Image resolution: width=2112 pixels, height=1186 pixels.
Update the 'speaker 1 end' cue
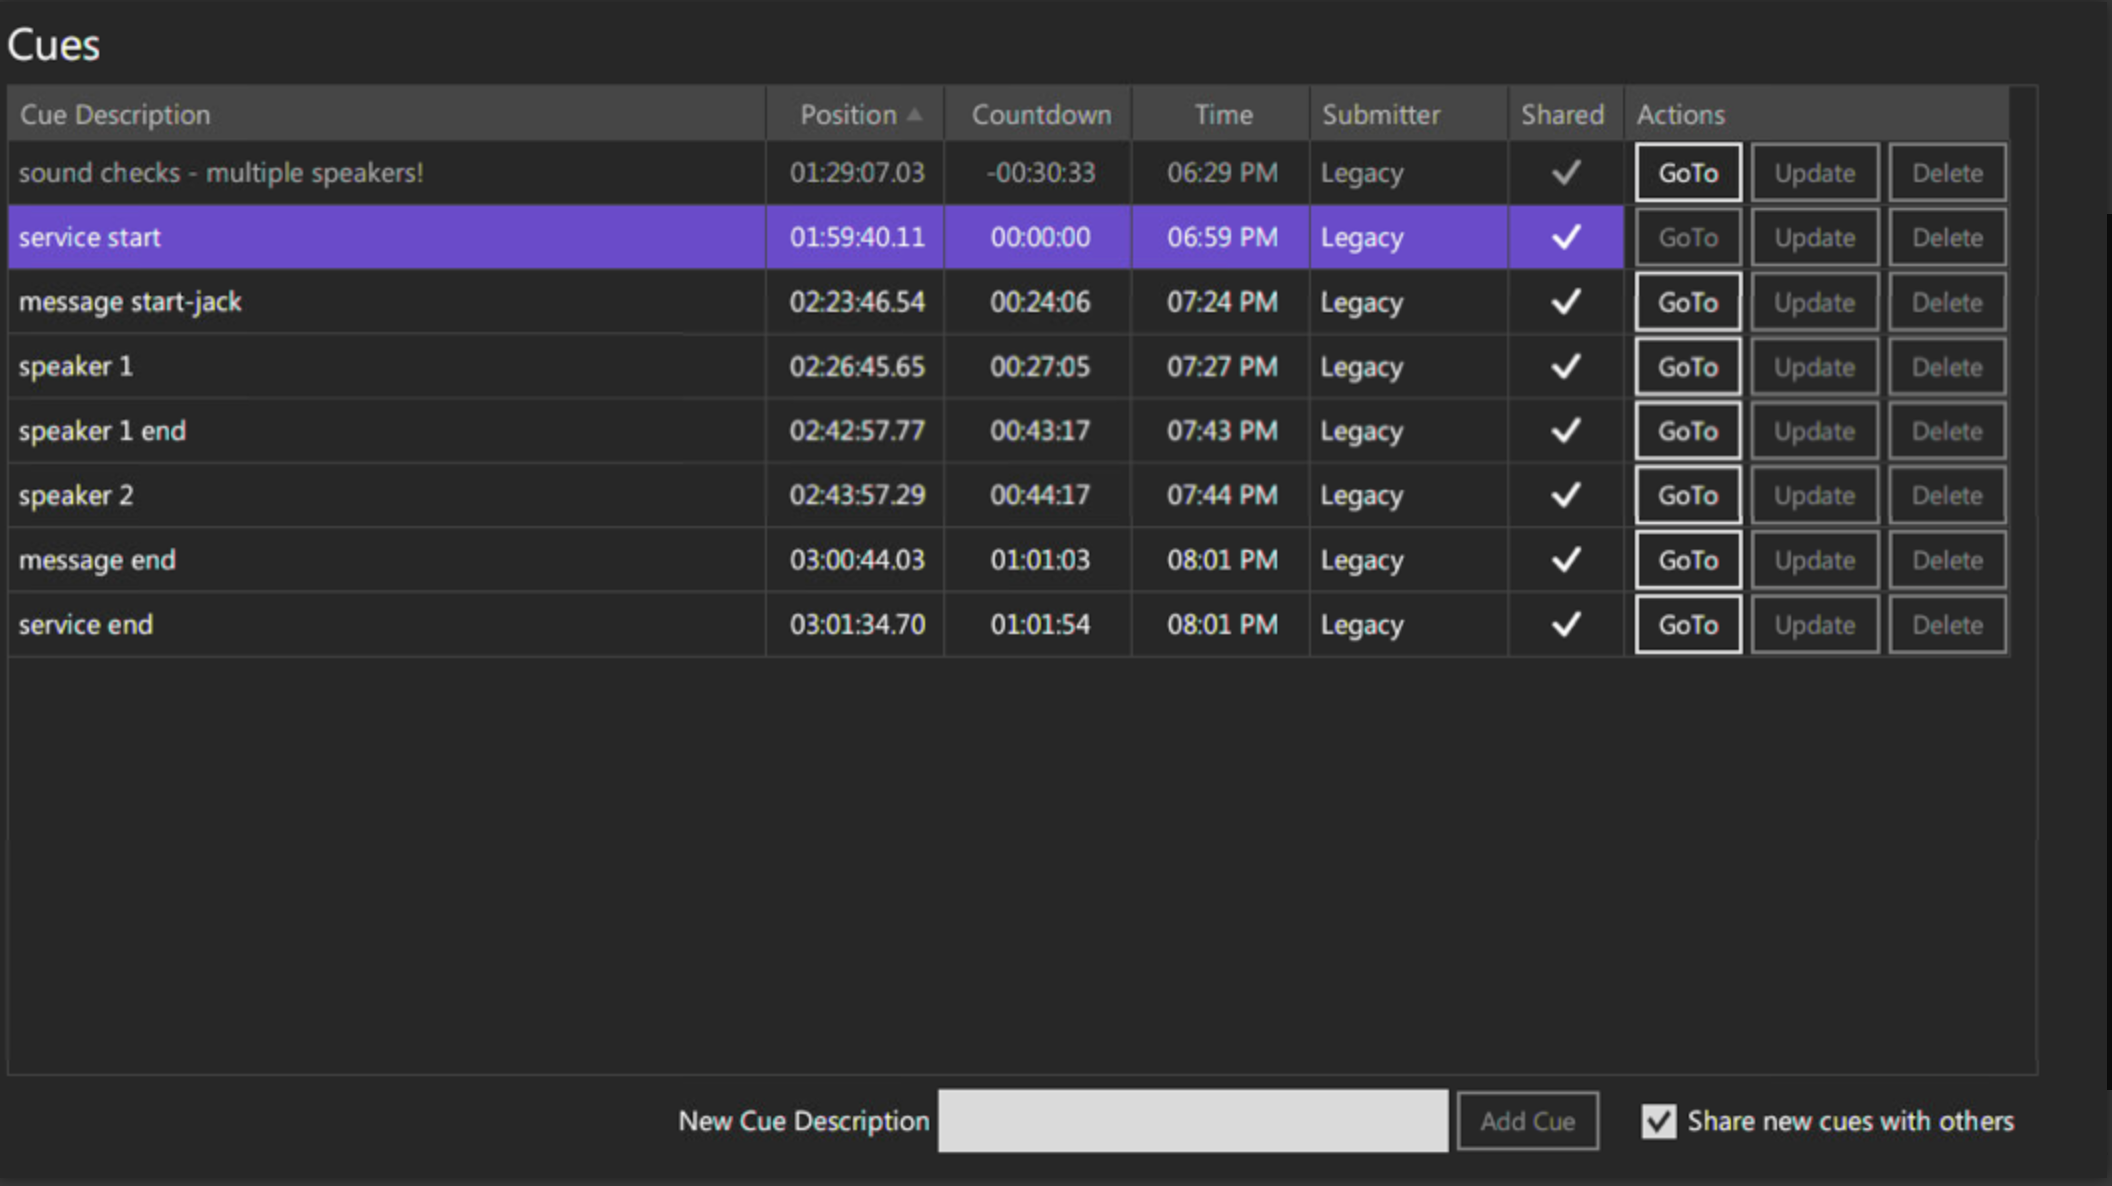tap(1814, 431)
